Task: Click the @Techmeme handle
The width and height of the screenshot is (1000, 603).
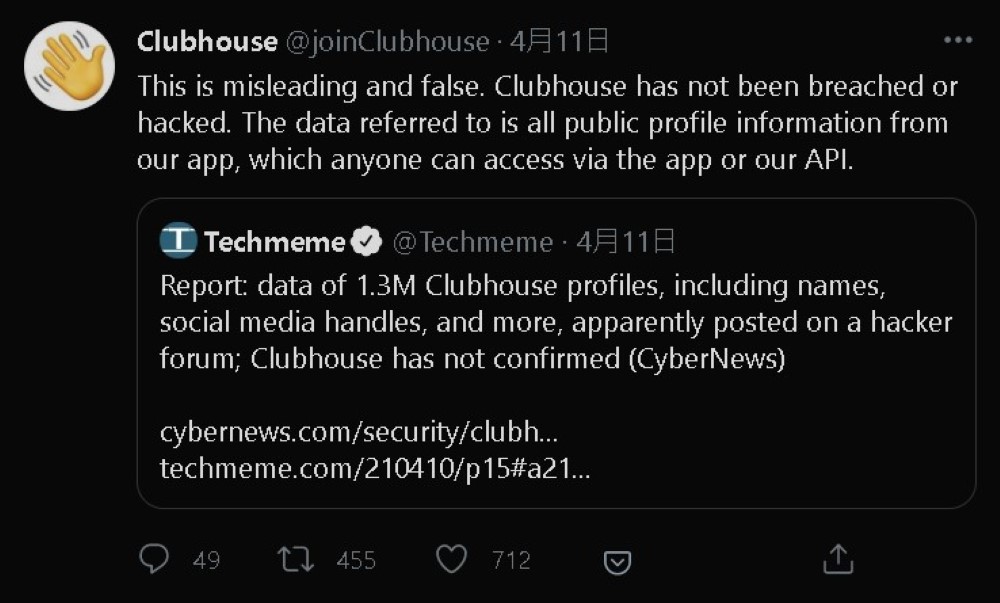Action: tap(472, 242)
